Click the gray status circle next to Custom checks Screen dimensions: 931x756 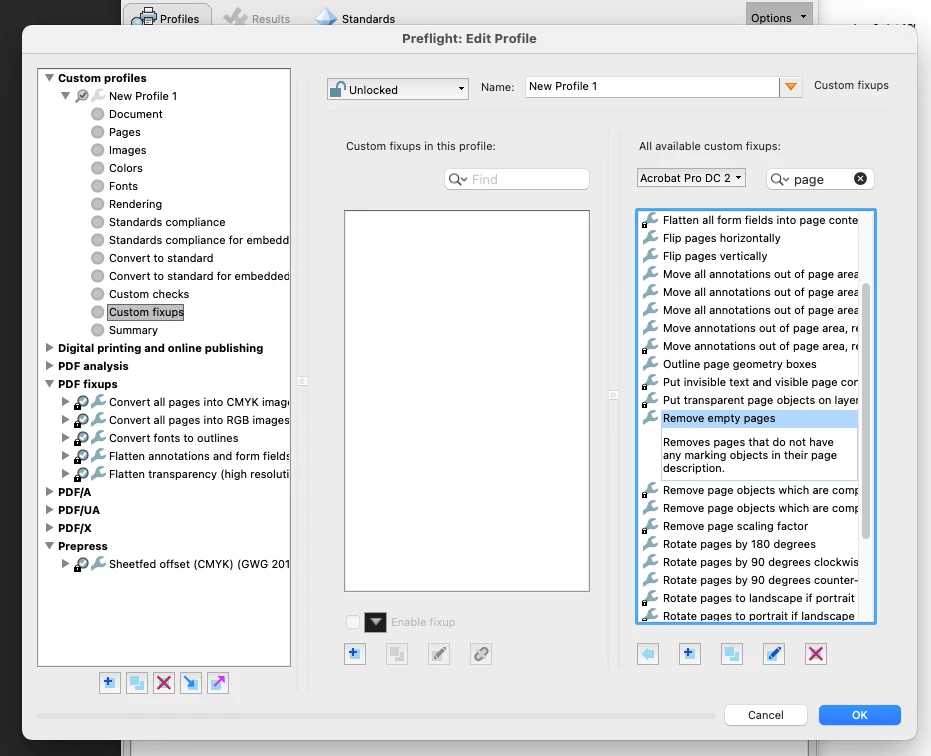coord(97,294)
